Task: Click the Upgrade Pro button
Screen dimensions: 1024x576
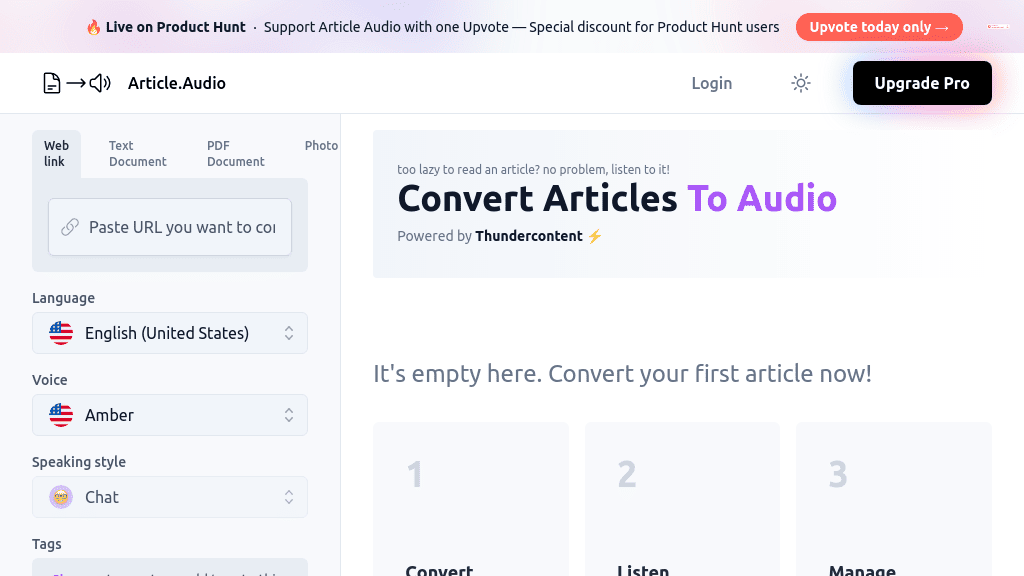Action: coord(922,83)
